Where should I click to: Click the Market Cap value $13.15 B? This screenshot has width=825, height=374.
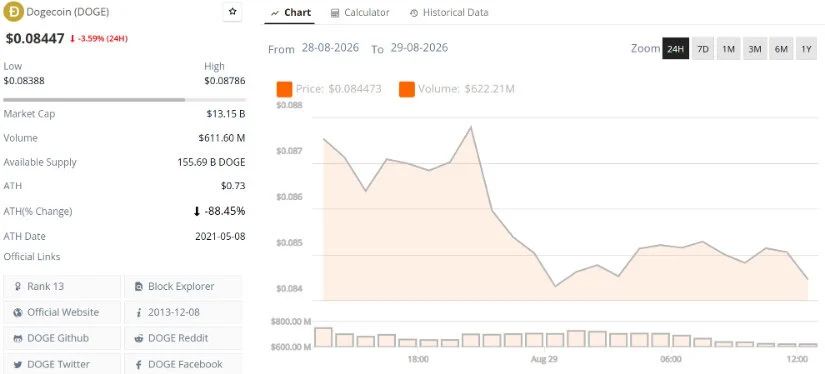point(226,114)
